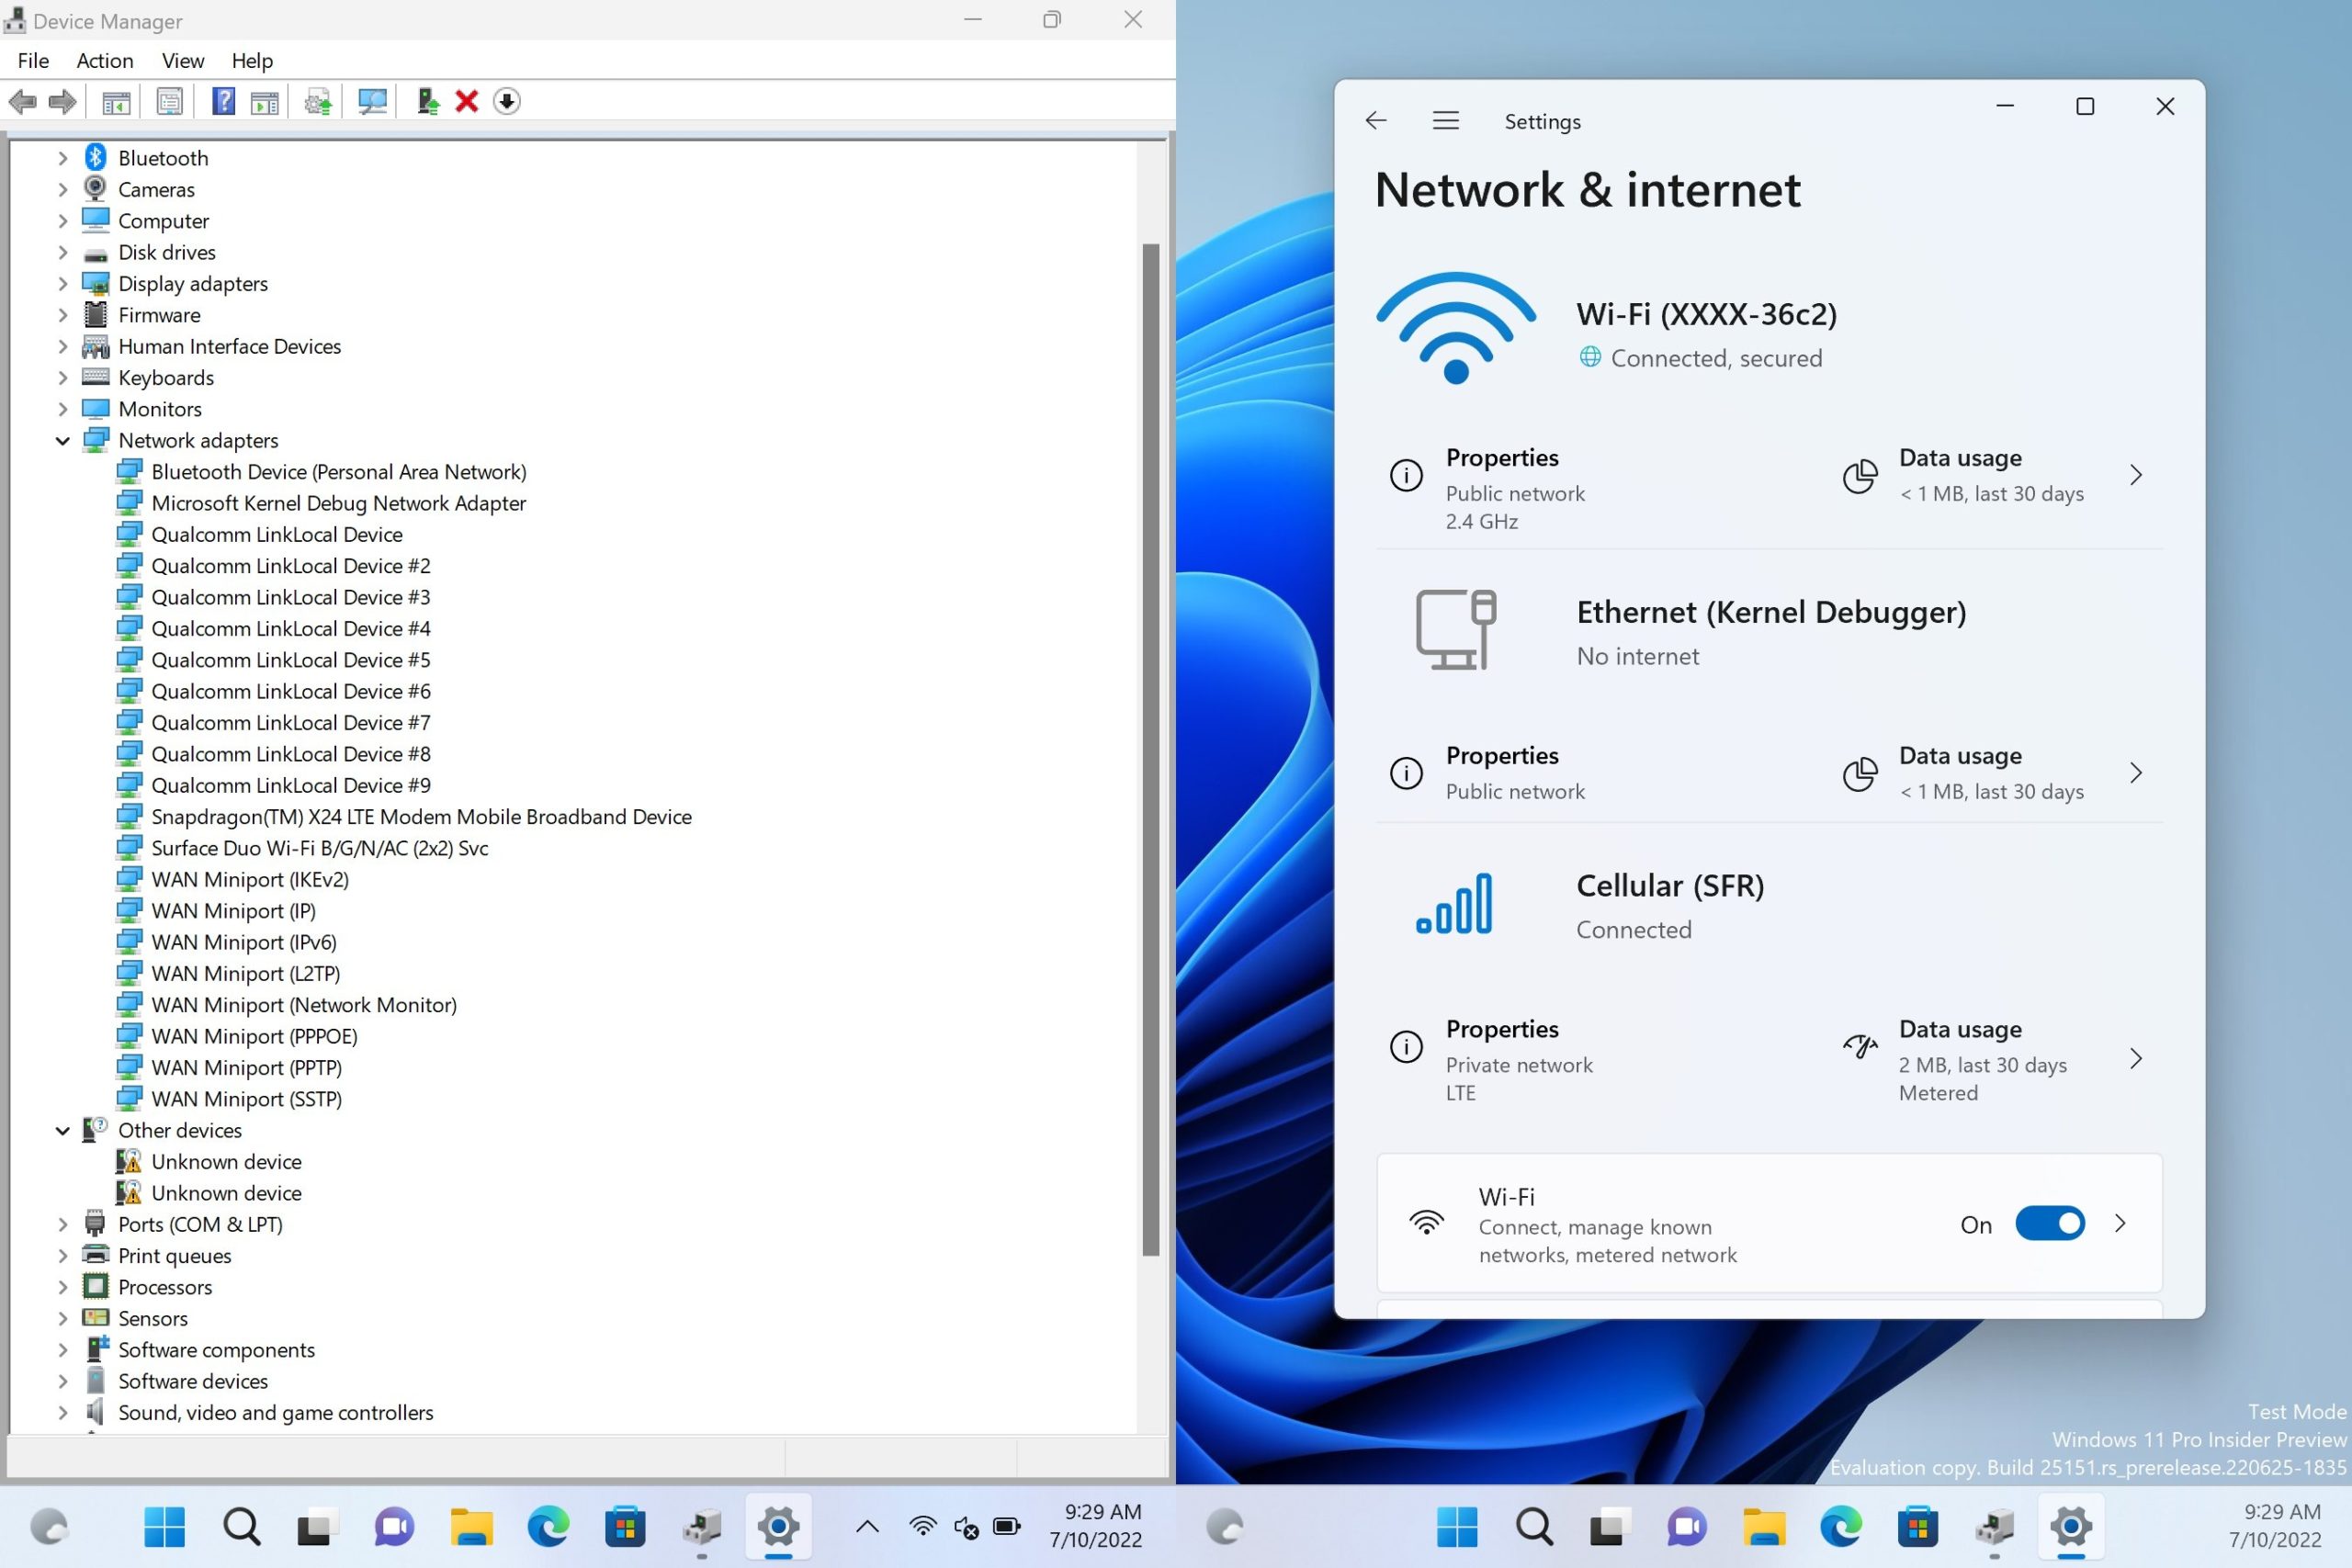Expand the Ports (COM & LPT) category

(x=62, y=1224)
